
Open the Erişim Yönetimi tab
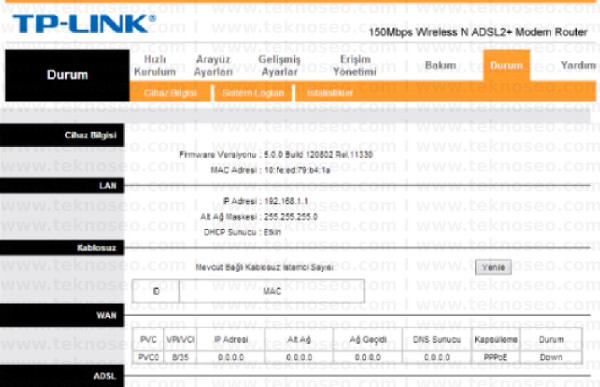[355, 65]
